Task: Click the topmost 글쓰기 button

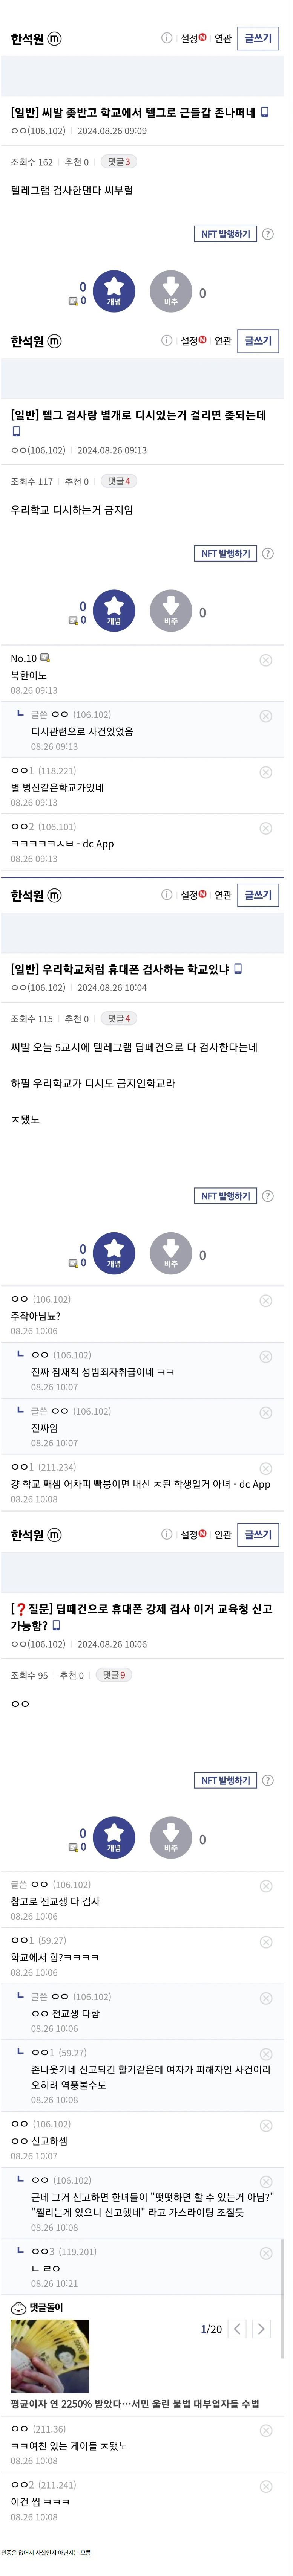Action: (258, 38)
